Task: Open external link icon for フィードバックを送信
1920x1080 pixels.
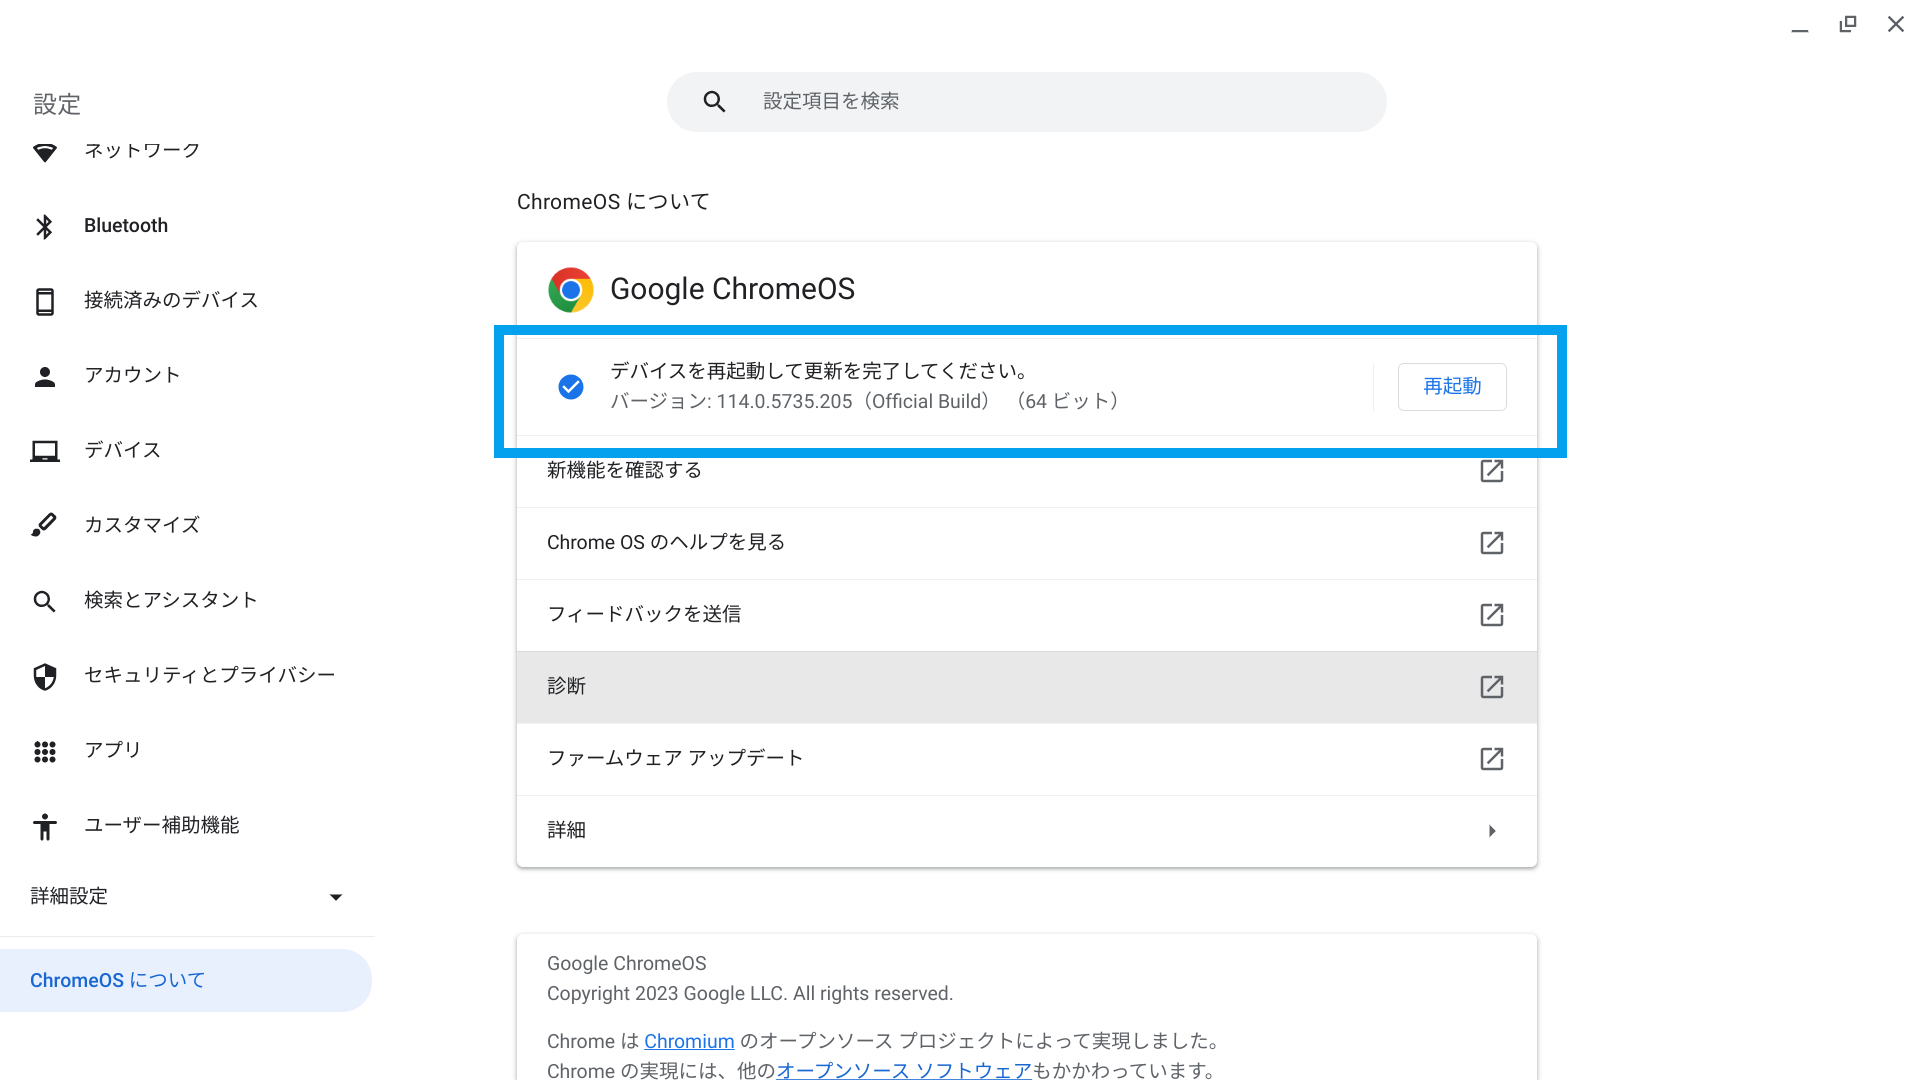Action: [x=1492, y=615]
